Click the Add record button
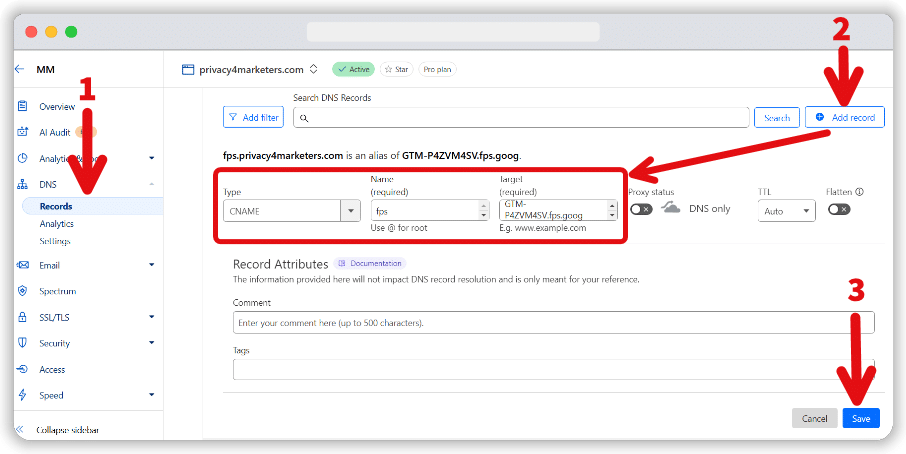The width and height of the screenshot is (906, 454). coord(845,117)
